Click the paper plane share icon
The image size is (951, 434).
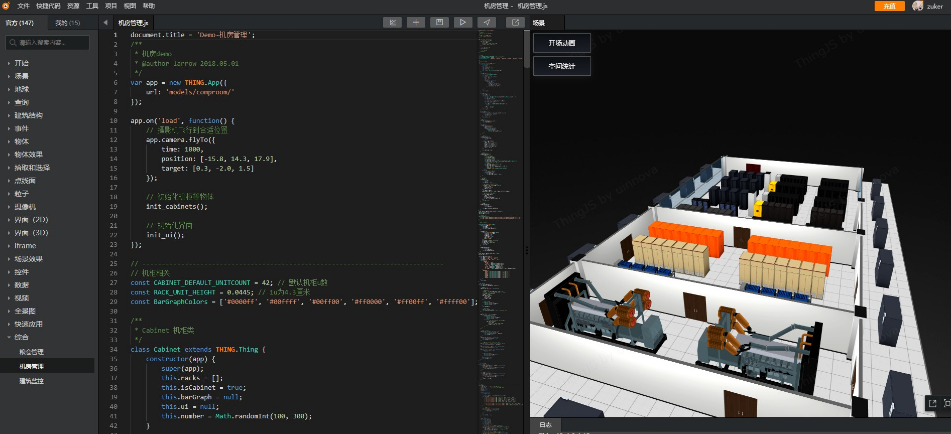pyautogui.click(x=486, y=21)
